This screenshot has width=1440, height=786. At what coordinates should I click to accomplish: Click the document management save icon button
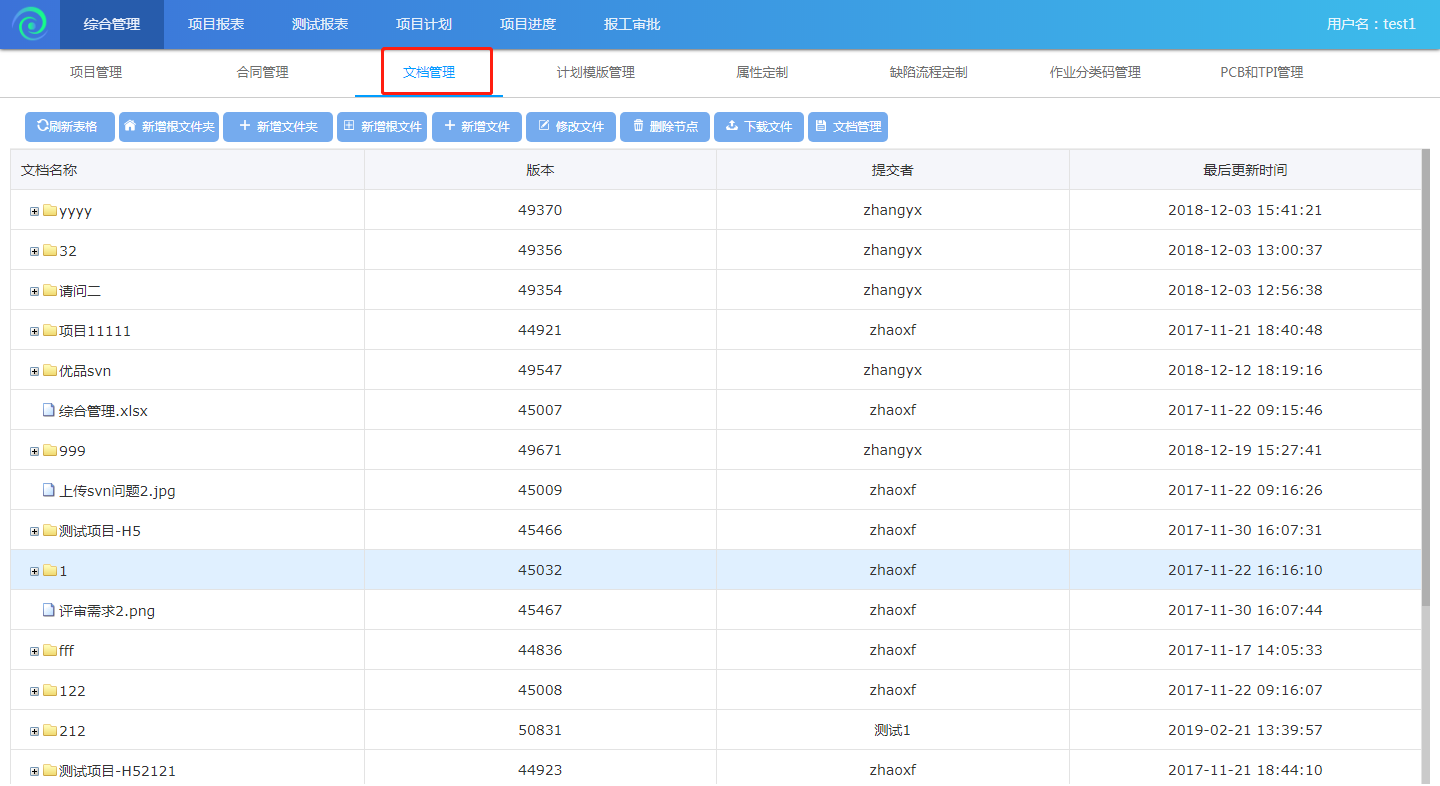pos(821,126)
